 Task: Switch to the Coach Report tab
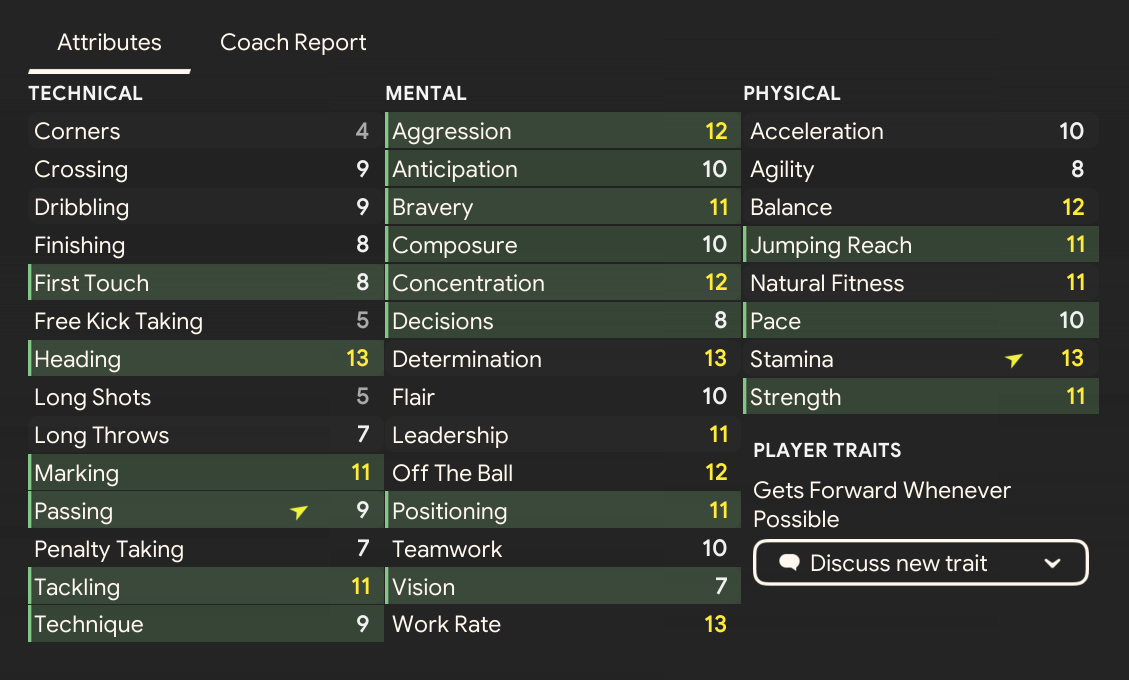tap(293, 43)
